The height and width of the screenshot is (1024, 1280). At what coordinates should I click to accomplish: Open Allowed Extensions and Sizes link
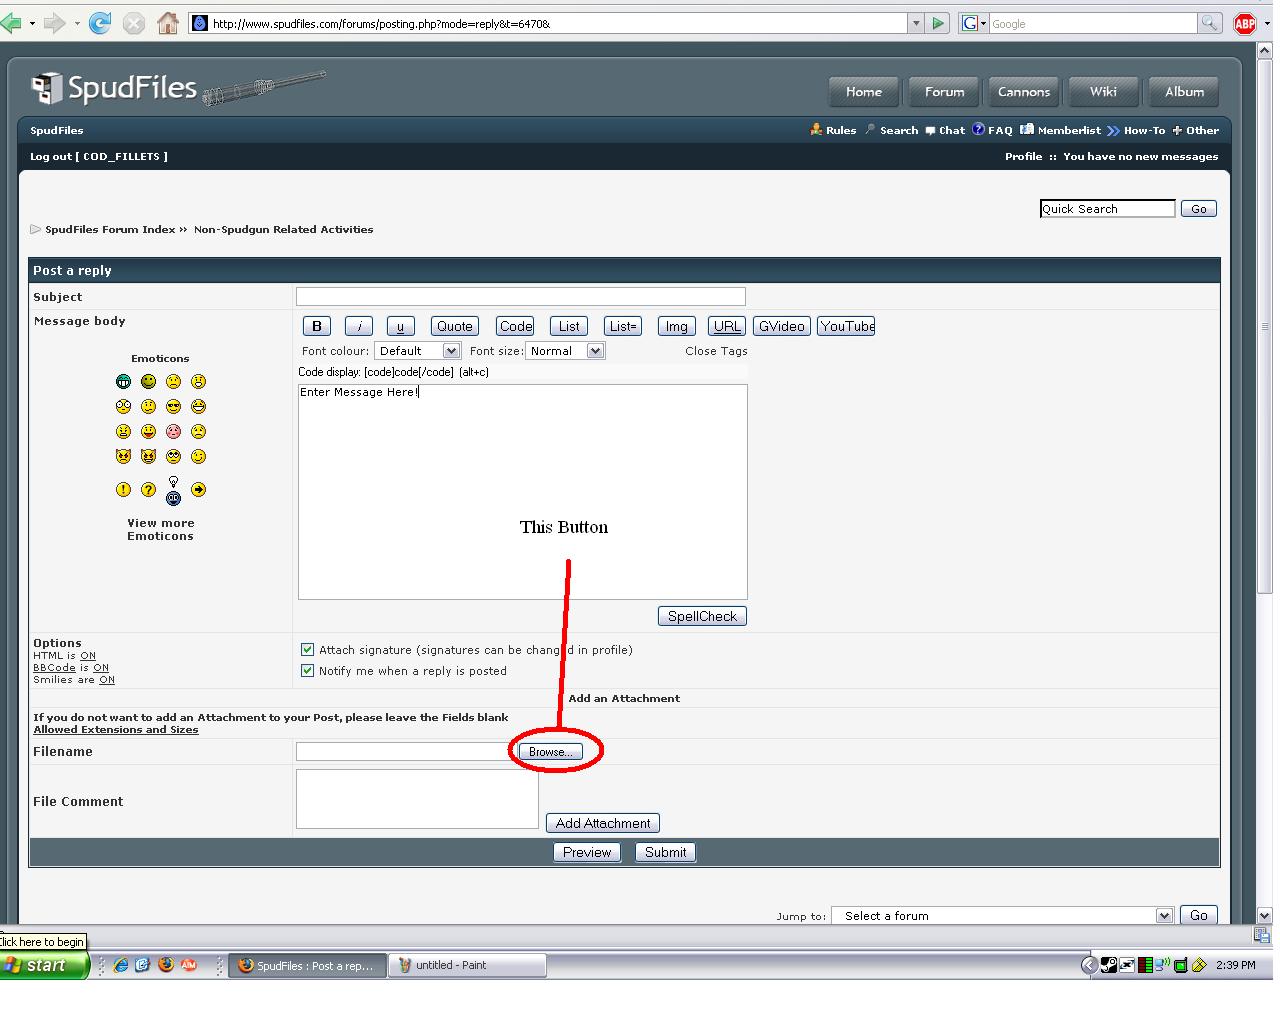click(116, 730)
